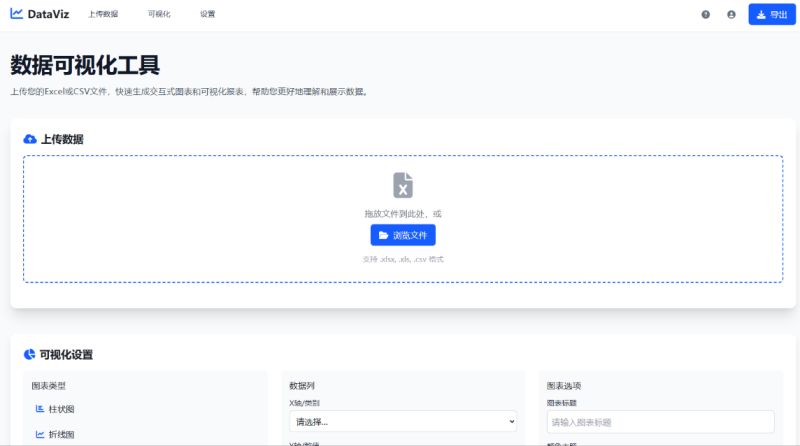Image resolution: width=800 pixels, height=446 pixels.
Task: Open the 可视化 navigation menu item
Action: coord(159,14)
